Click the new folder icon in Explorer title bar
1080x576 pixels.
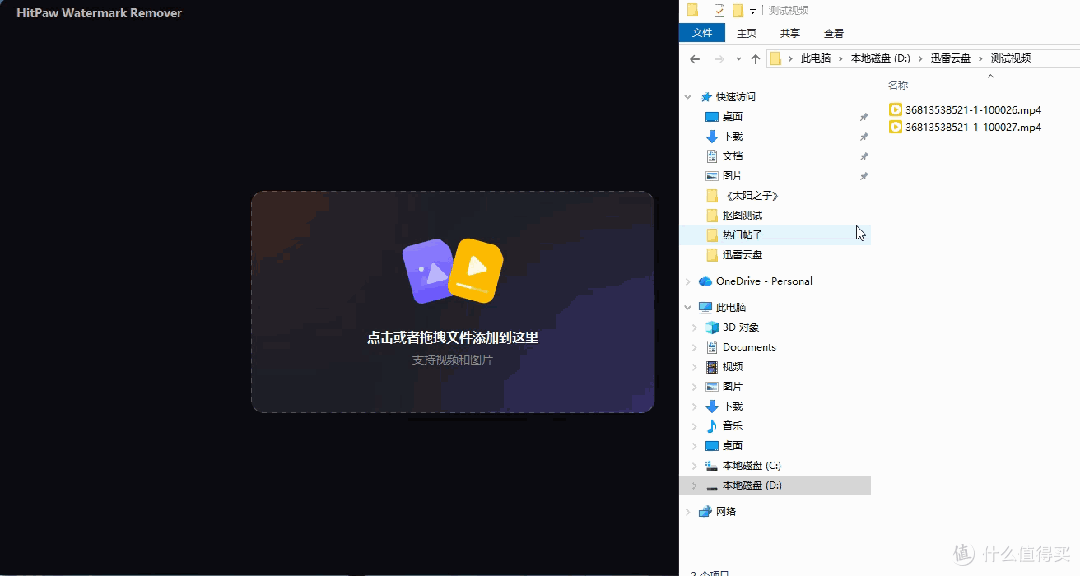click(x=738, y=10)
